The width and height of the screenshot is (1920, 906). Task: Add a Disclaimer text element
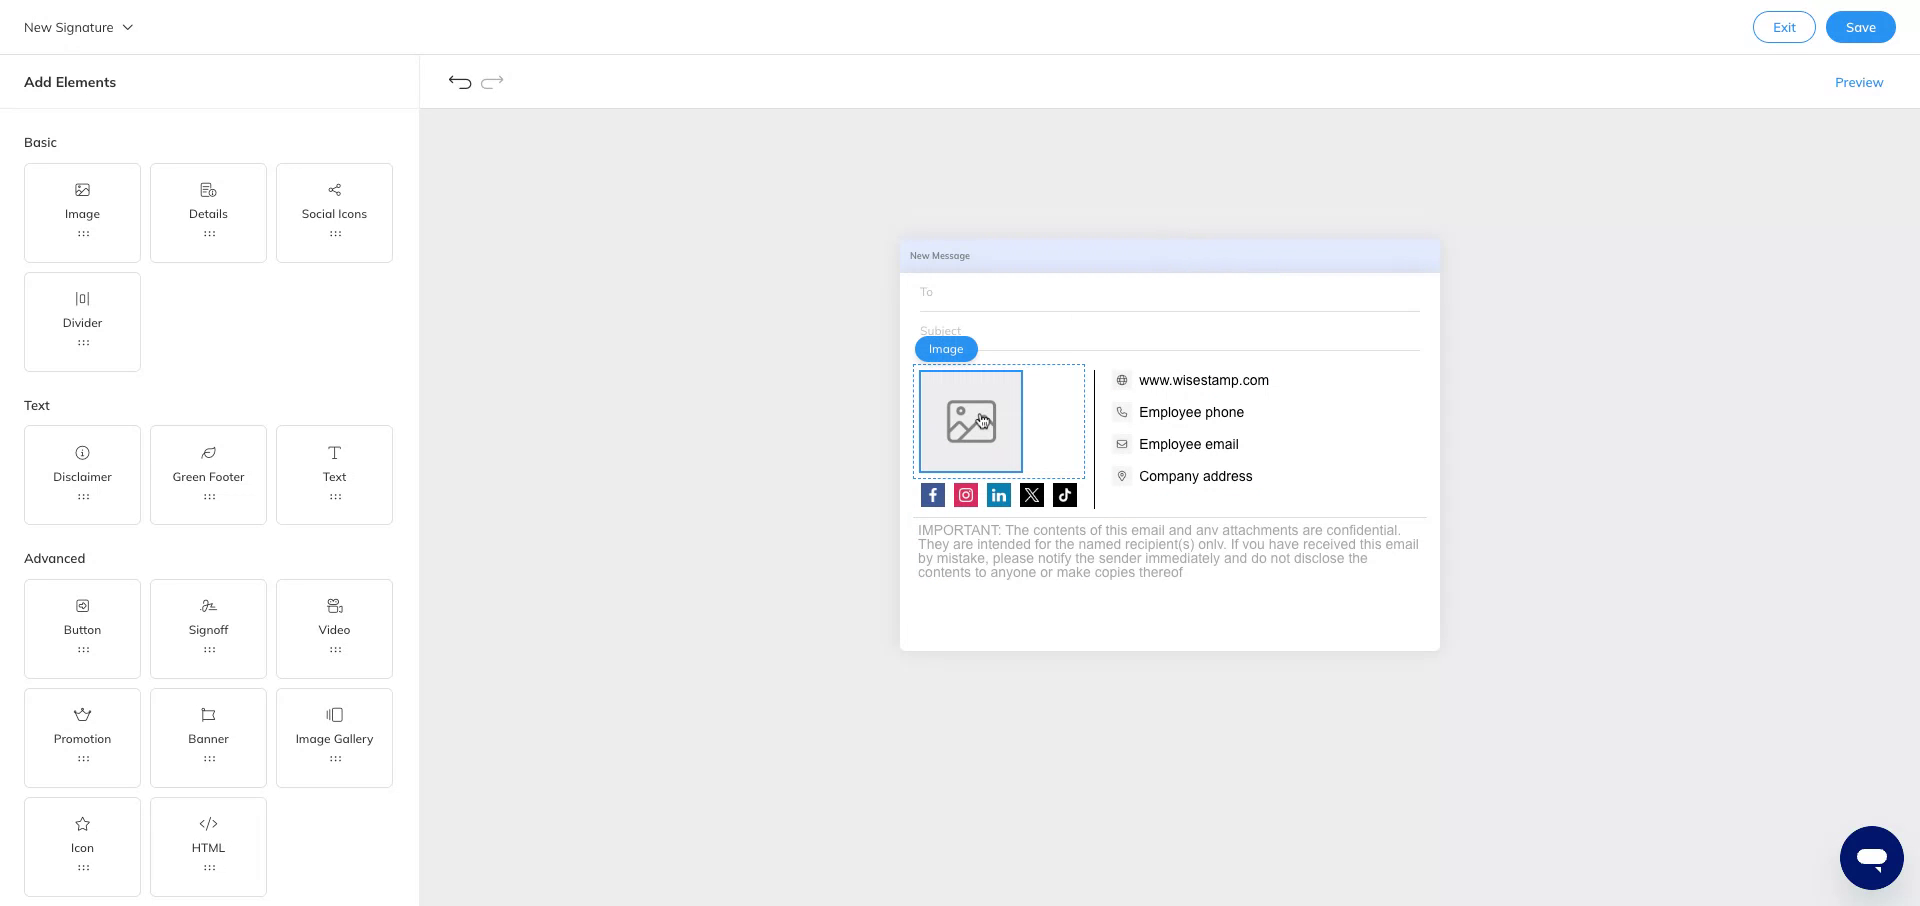tap(82, 474)
